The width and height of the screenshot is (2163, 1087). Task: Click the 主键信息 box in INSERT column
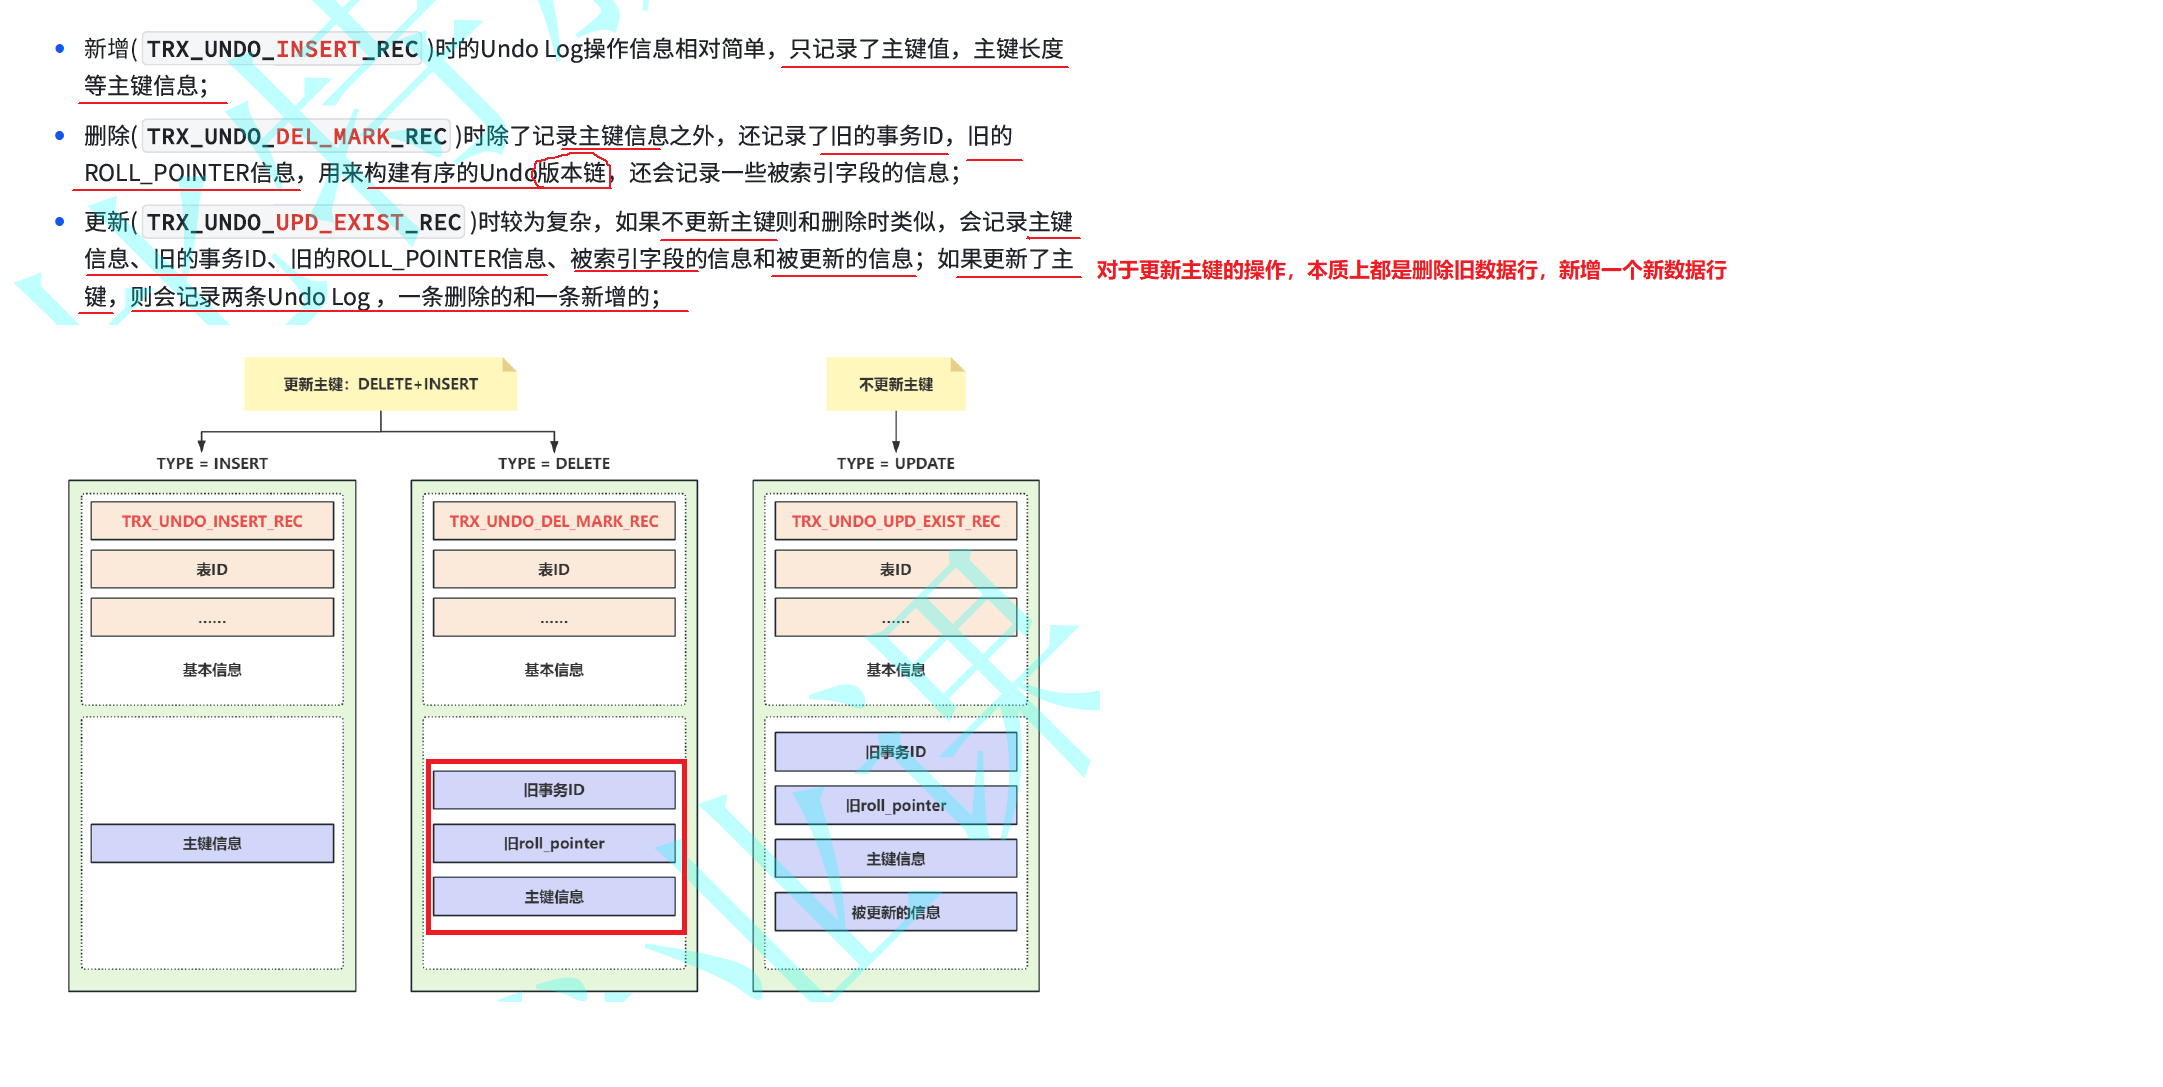212,843
